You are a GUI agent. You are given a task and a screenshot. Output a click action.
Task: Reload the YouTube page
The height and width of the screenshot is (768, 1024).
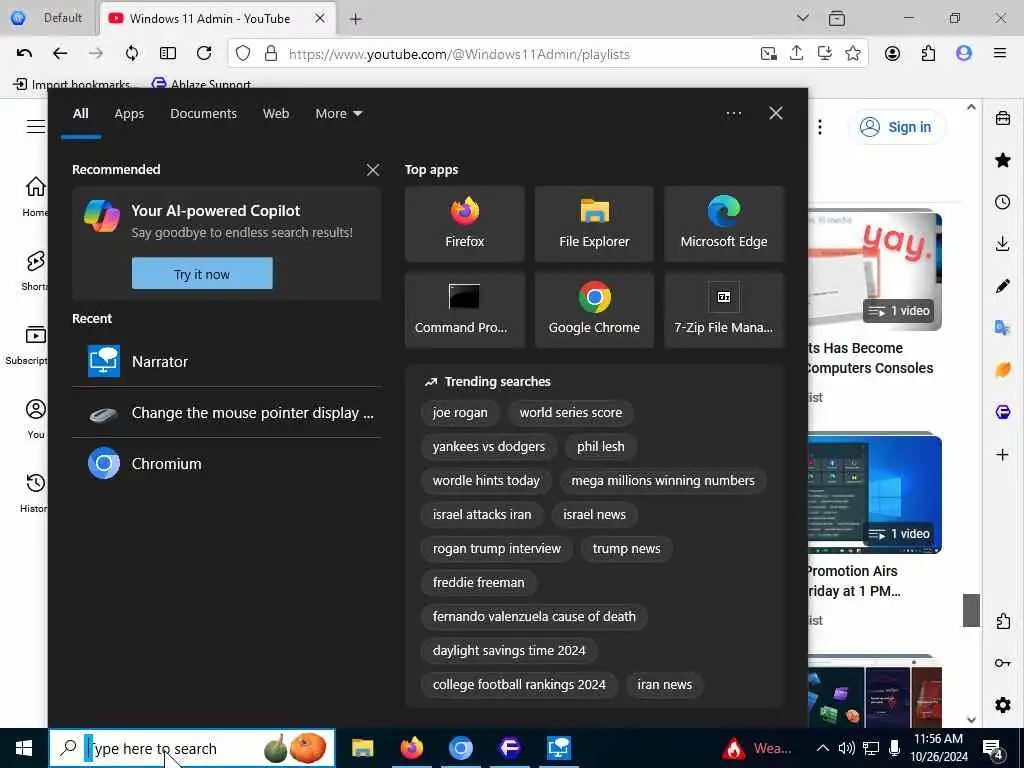point(204,54)
